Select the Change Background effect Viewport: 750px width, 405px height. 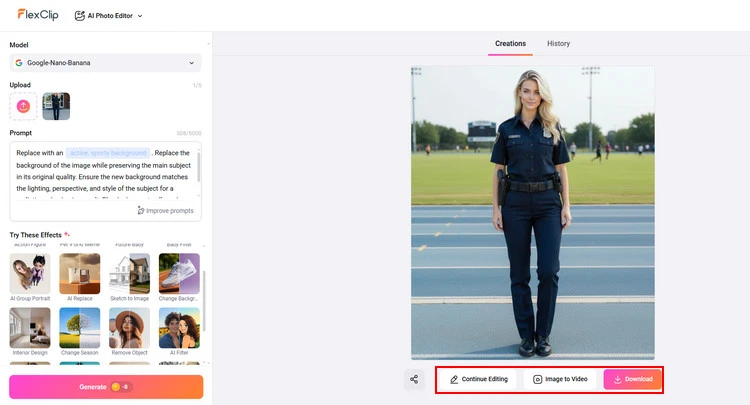coord(179,274)
